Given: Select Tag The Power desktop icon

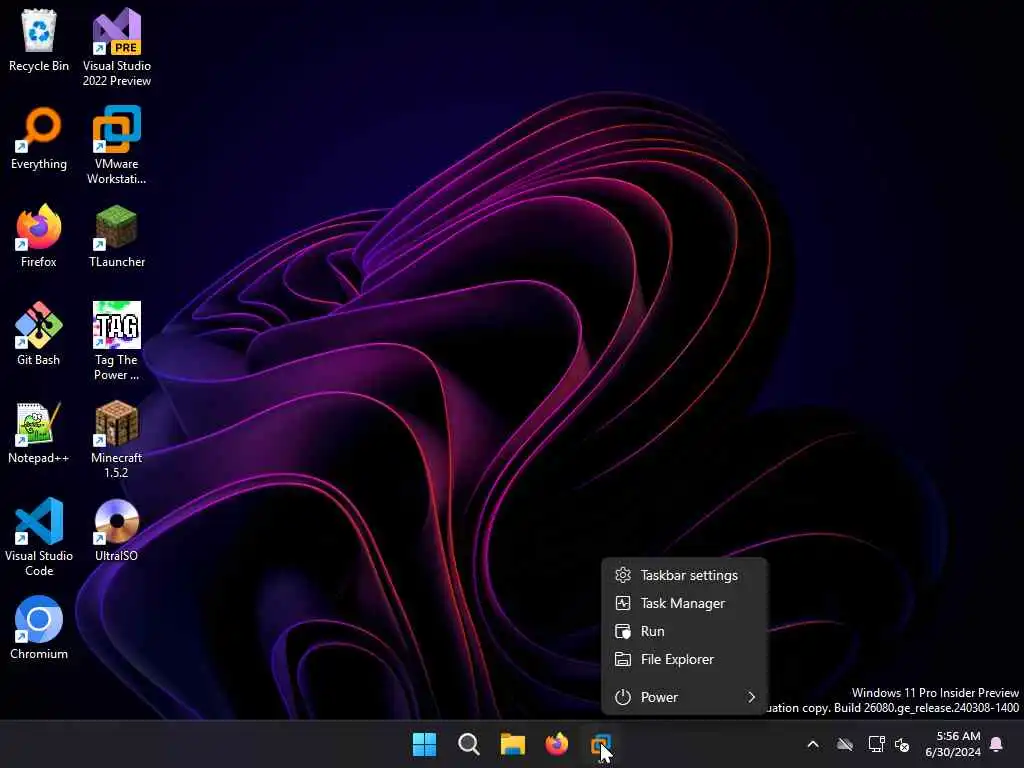Looking at the screenshot, I should pyautogui.click(x=117, y=341).
